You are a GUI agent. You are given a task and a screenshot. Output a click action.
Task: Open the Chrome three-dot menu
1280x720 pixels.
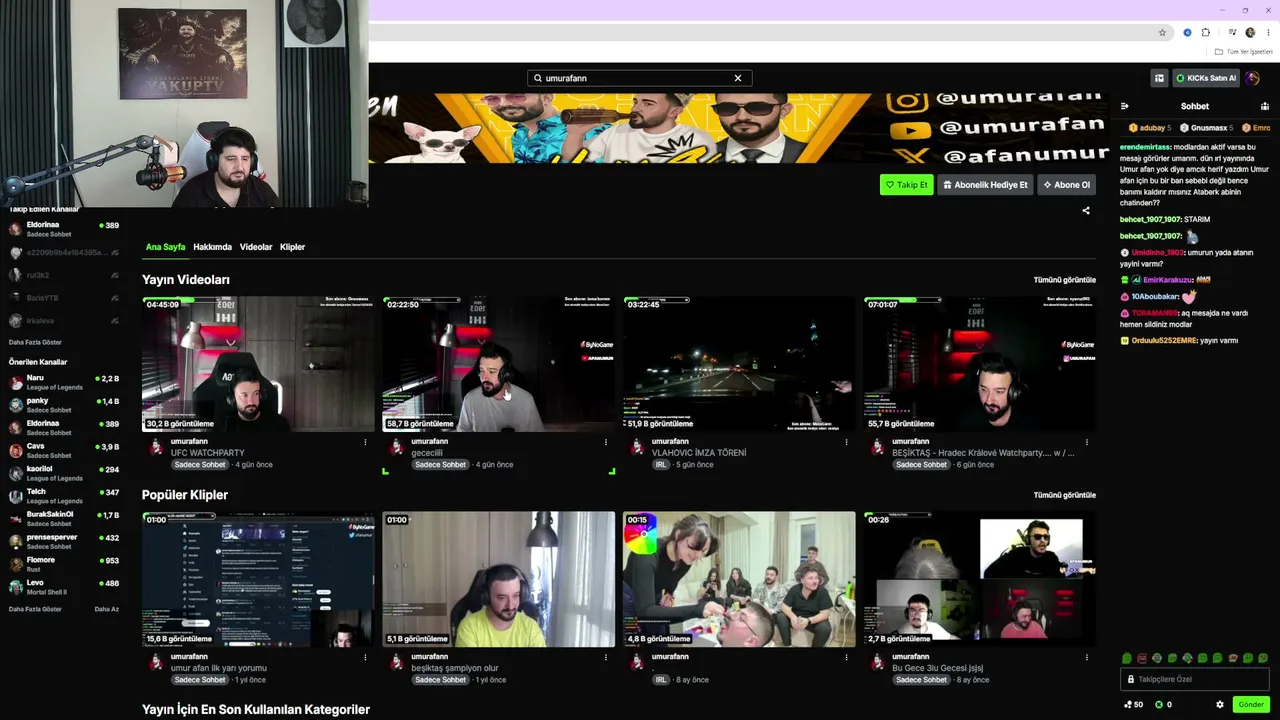pyautogui.click(x=1268, y=32)
